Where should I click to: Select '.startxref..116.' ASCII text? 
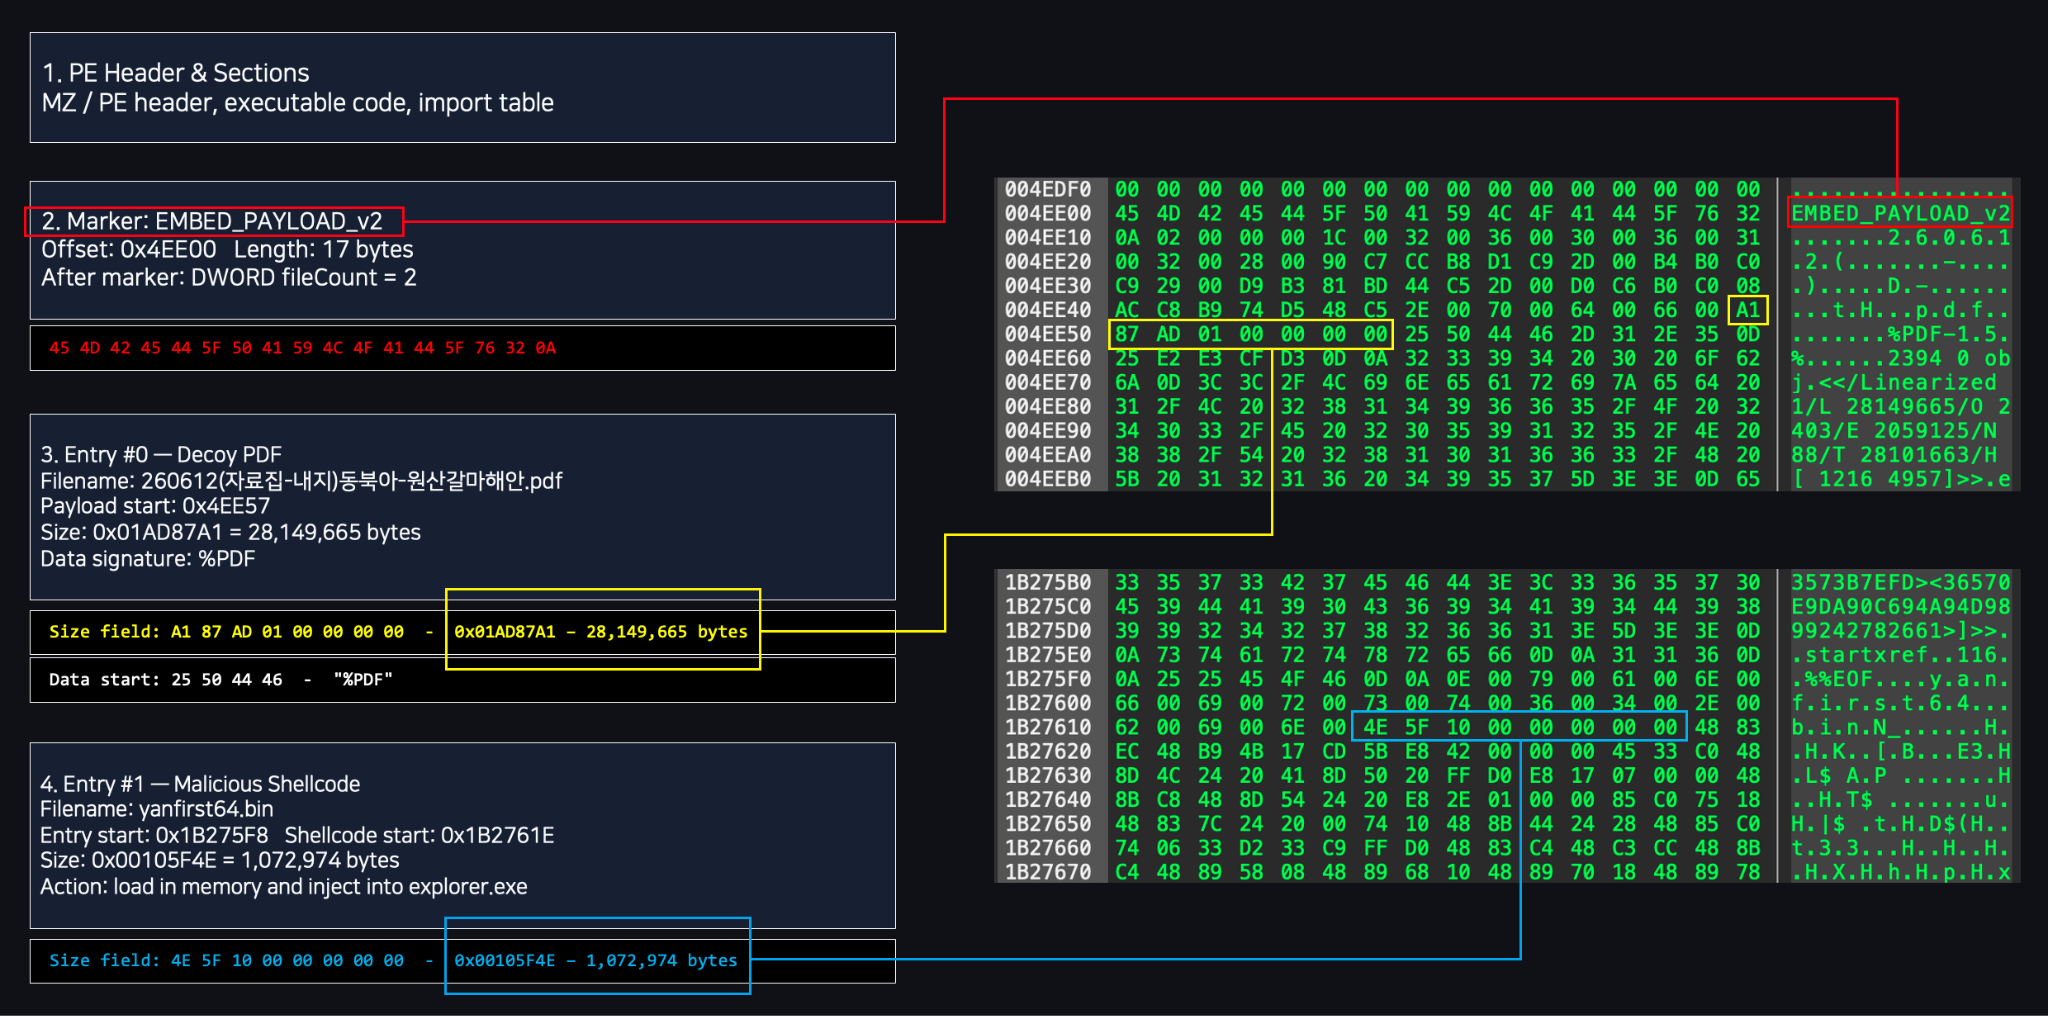(1900, 654)
